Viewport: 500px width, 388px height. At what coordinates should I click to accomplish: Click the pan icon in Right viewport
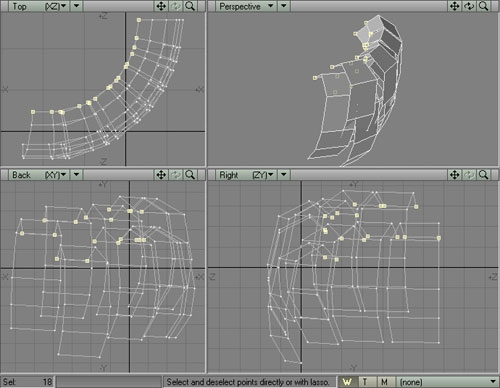[455, 175]
